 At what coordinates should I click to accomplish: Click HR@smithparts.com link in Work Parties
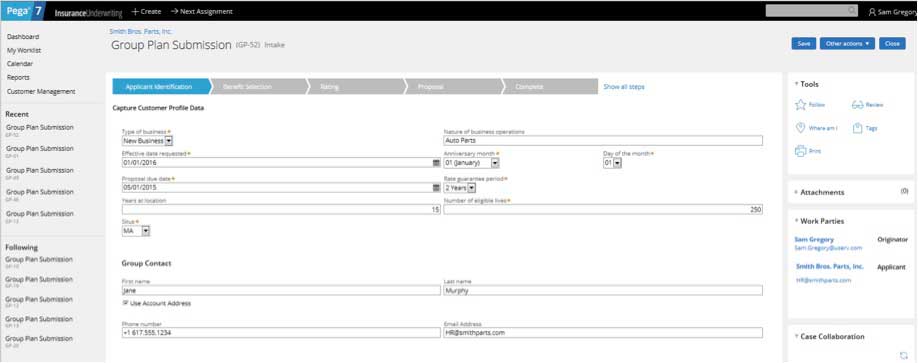823,280
